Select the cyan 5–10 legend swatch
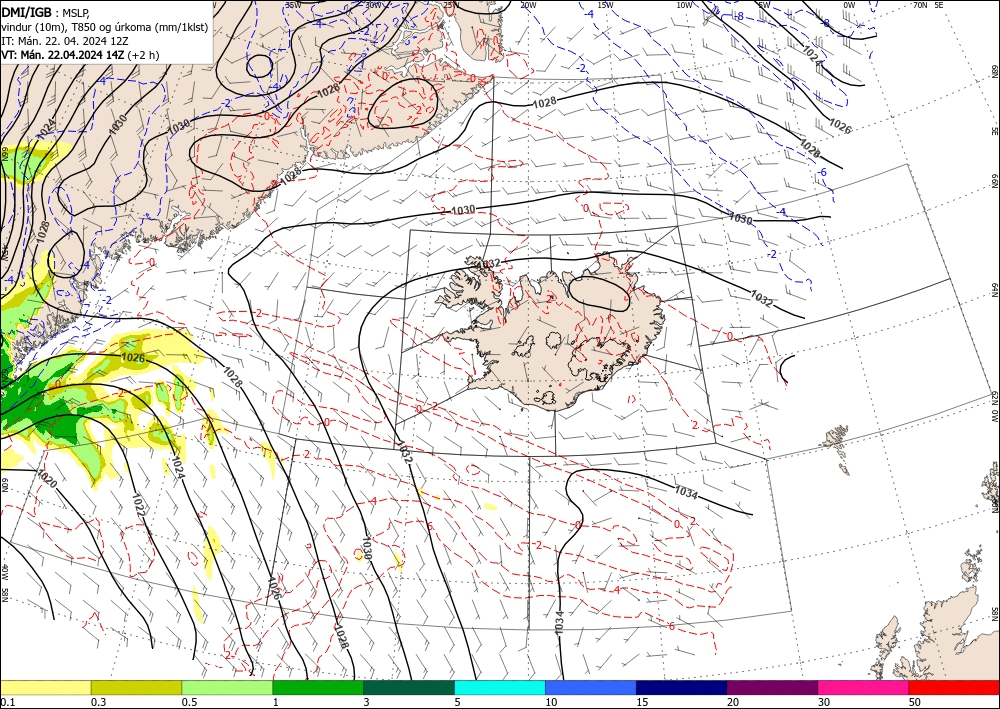The image size is (1000, 709). pyautogui.click(x=500, y=687)
